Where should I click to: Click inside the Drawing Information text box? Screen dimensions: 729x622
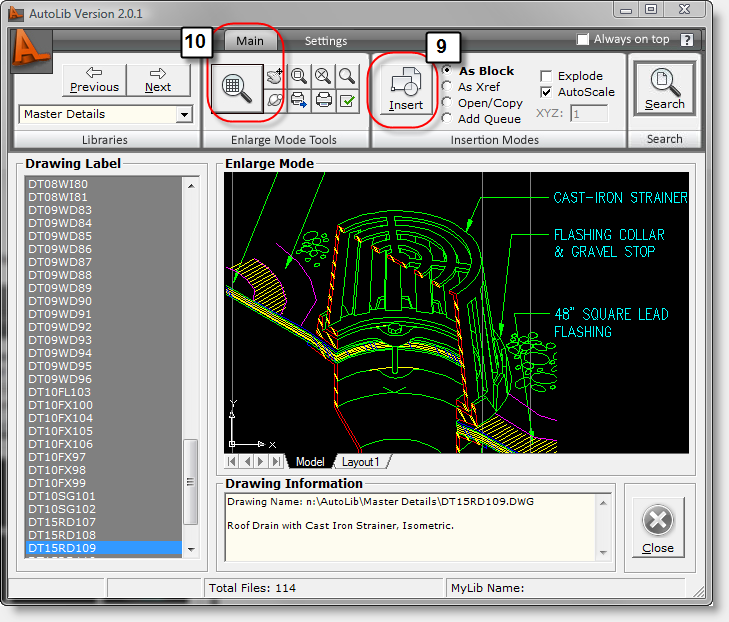(x=411, y=527)
